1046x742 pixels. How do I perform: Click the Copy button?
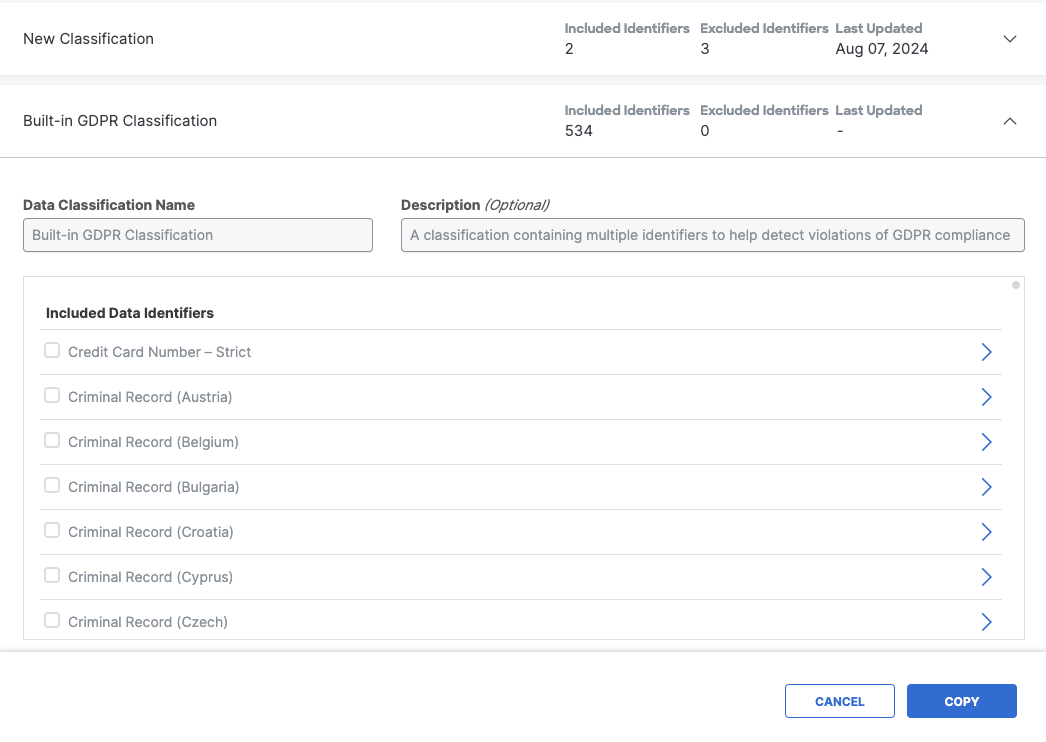point(961,701)
